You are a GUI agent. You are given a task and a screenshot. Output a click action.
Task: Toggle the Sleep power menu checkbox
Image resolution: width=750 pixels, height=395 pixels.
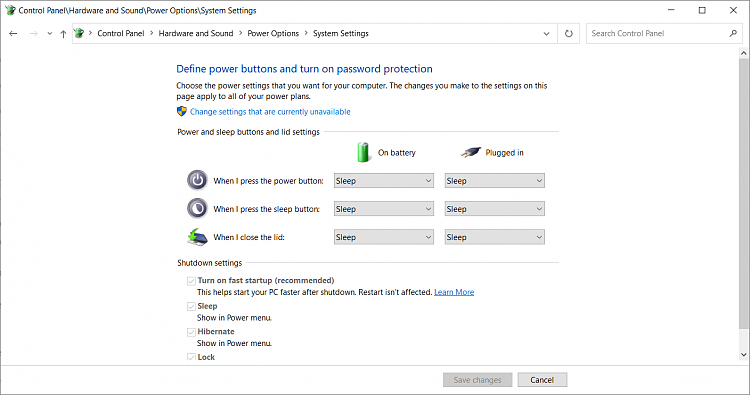(x=191, y=306)
